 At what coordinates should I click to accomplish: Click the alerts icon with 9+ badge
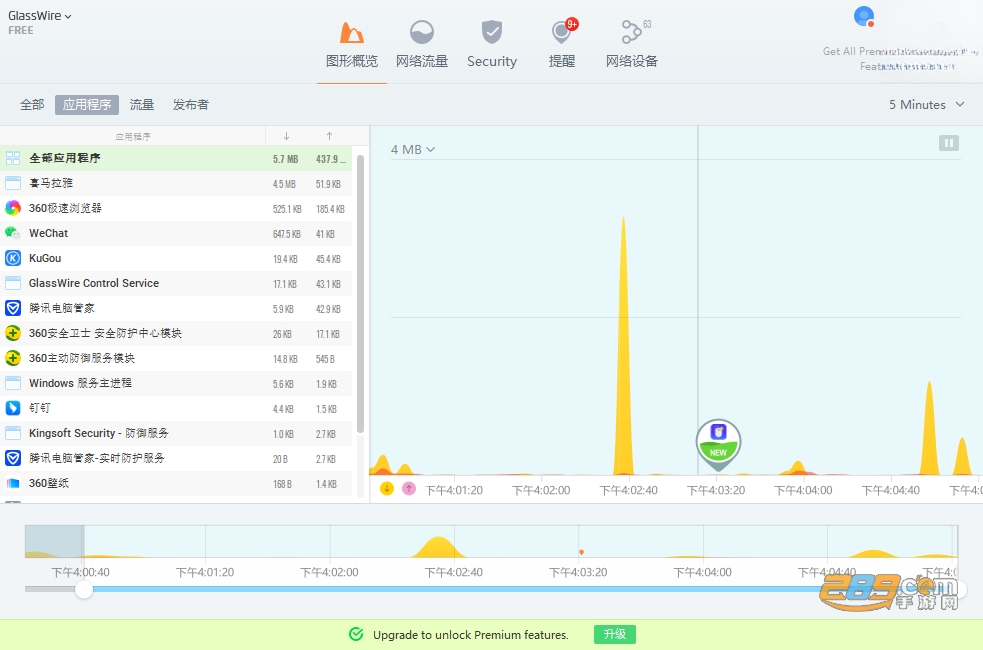point(563,31)
